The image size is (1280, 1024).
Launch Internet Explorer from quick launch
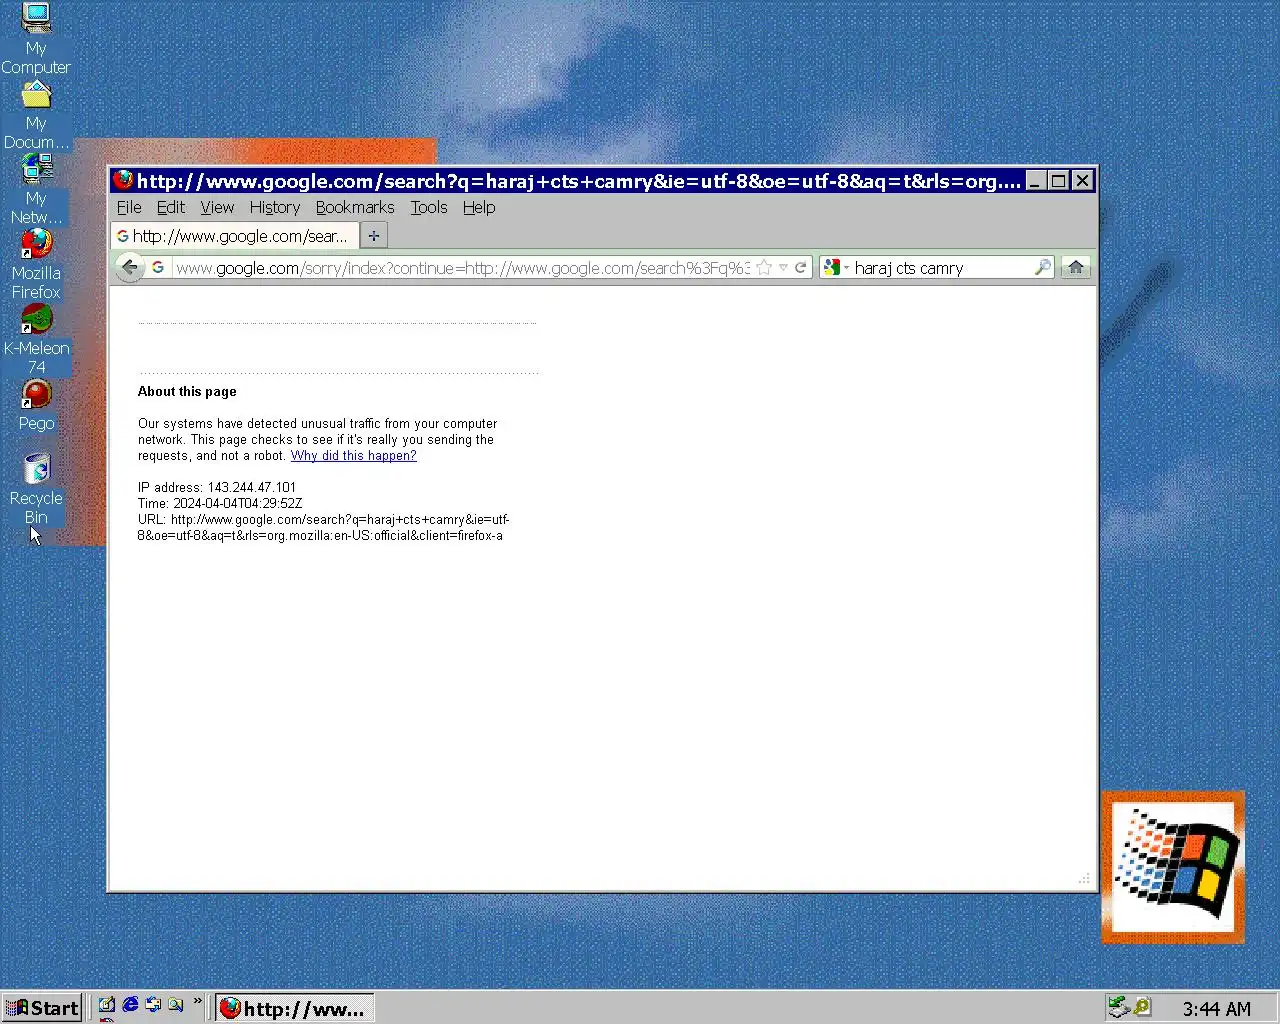pos(130,1005)
